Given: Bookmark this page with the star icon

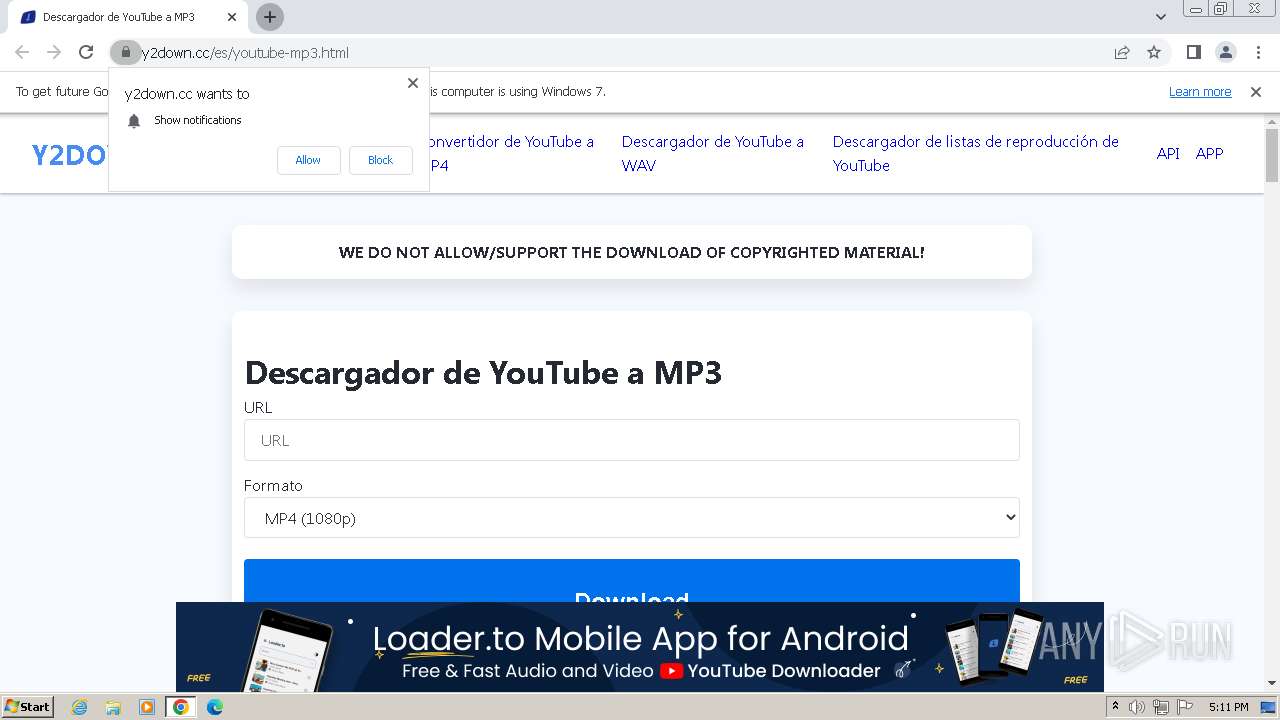Looking at the screenshot, I should [1154, 52].
